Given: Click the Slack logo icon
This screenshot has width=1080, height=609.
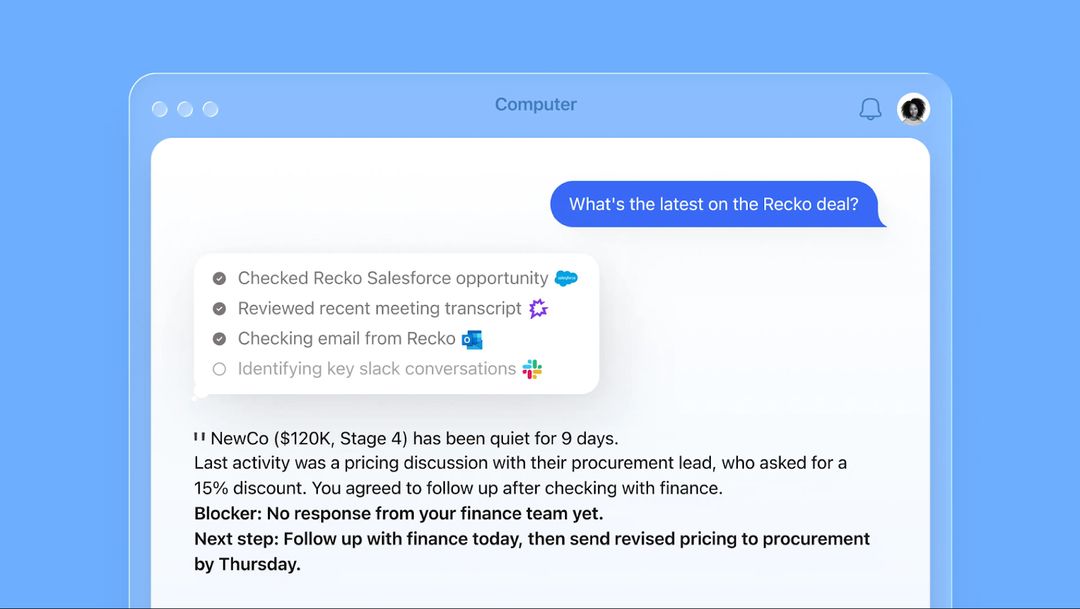Looking at the screenshot, I should pos(532,369).
